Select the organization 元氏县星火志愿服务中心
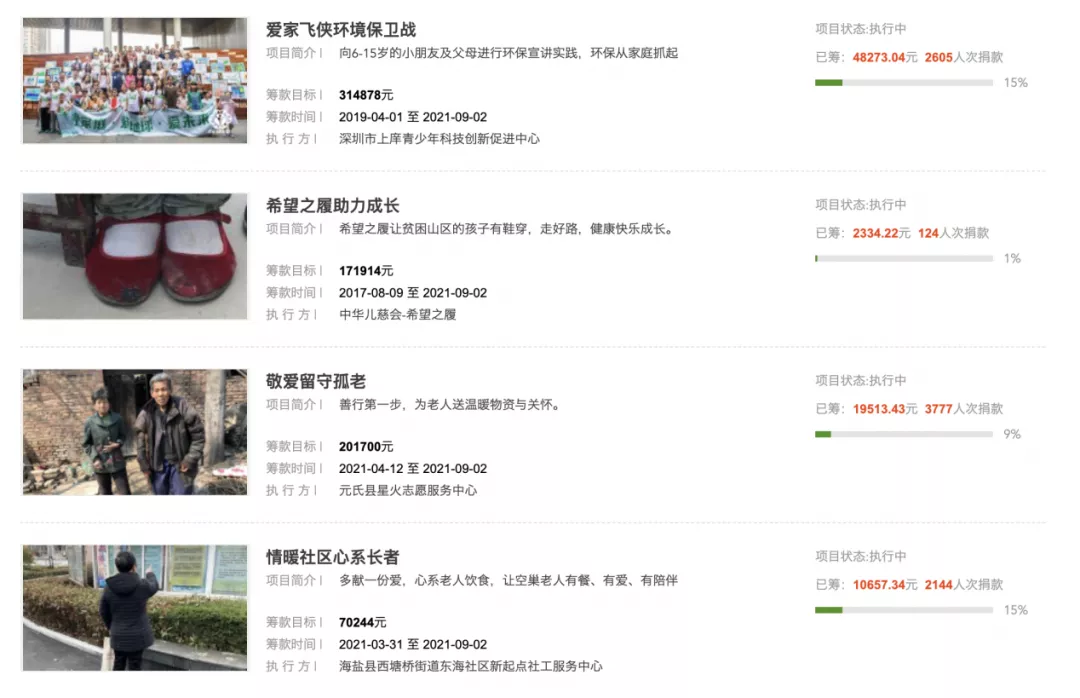Image resolution: width=1080 pixels, height=698 pixels. (408, 491)
